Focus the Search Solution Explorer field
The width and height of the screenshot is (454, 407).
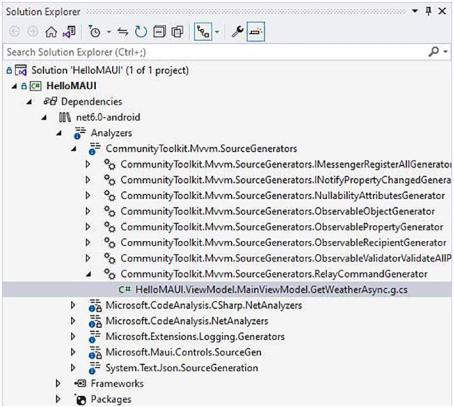213,52
